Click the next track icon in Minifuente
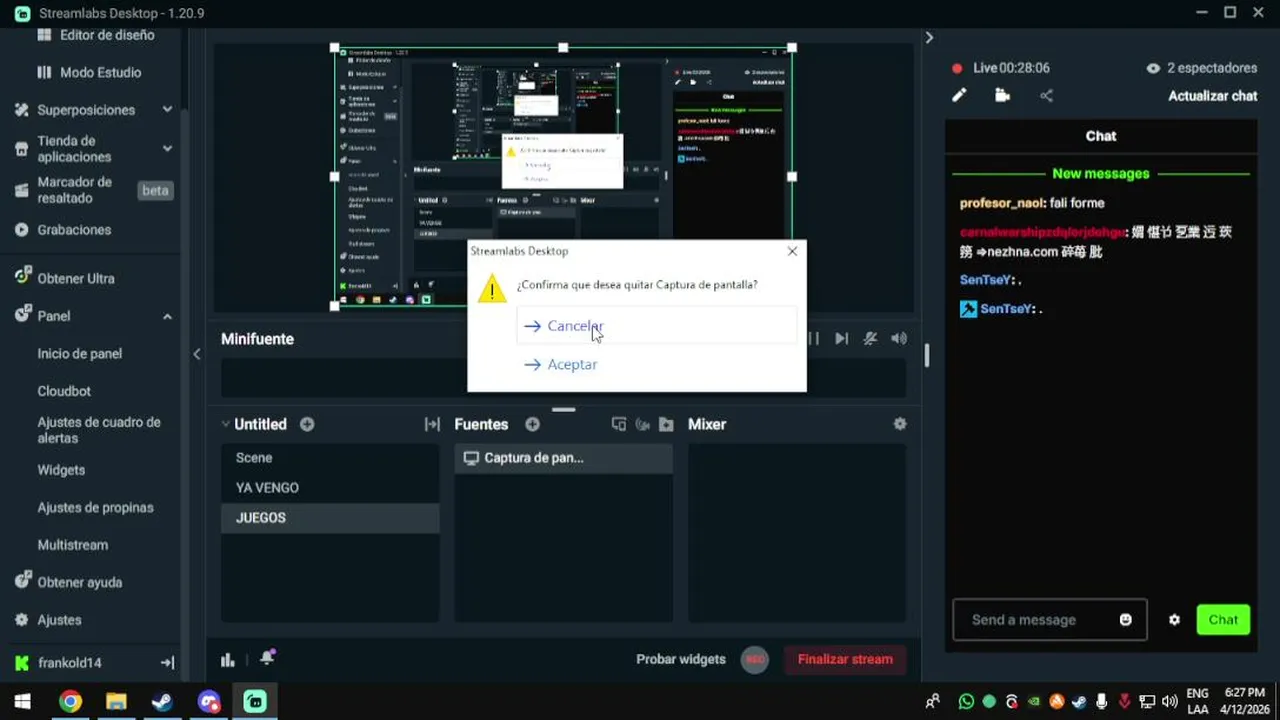This screenshot has height=720, width=1280. pos(842,339)
